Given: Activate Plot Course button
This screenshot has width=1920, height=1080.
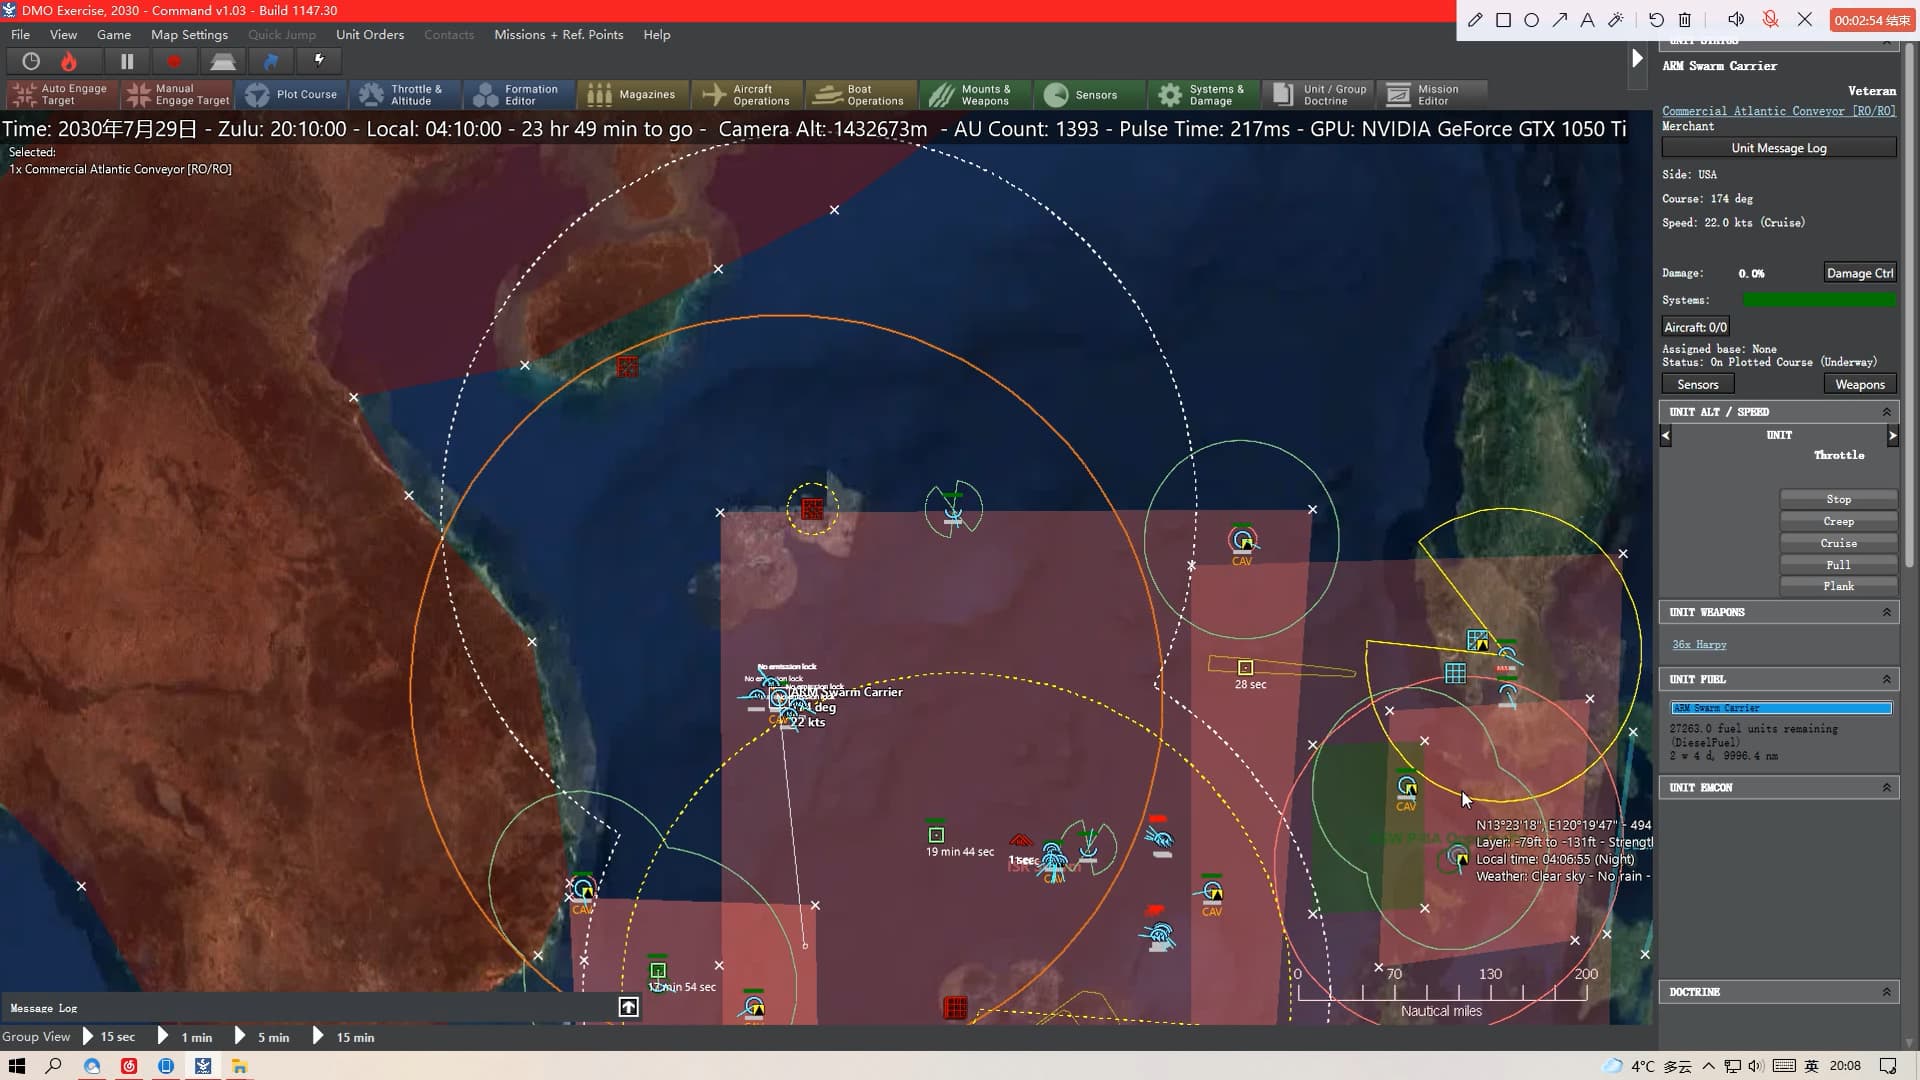Looking at the screenshot, I should pos(292,95).
